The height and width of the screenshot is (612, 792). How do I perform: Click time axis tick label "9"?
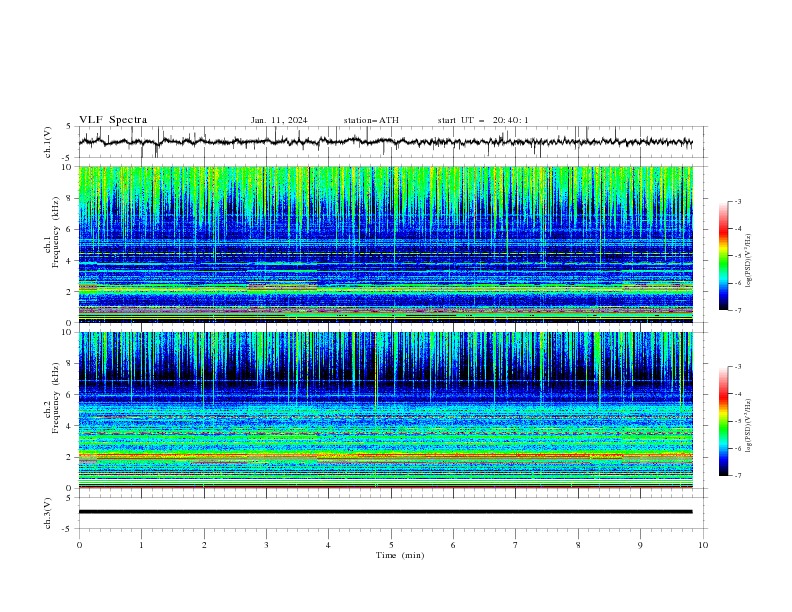[640, 545]
